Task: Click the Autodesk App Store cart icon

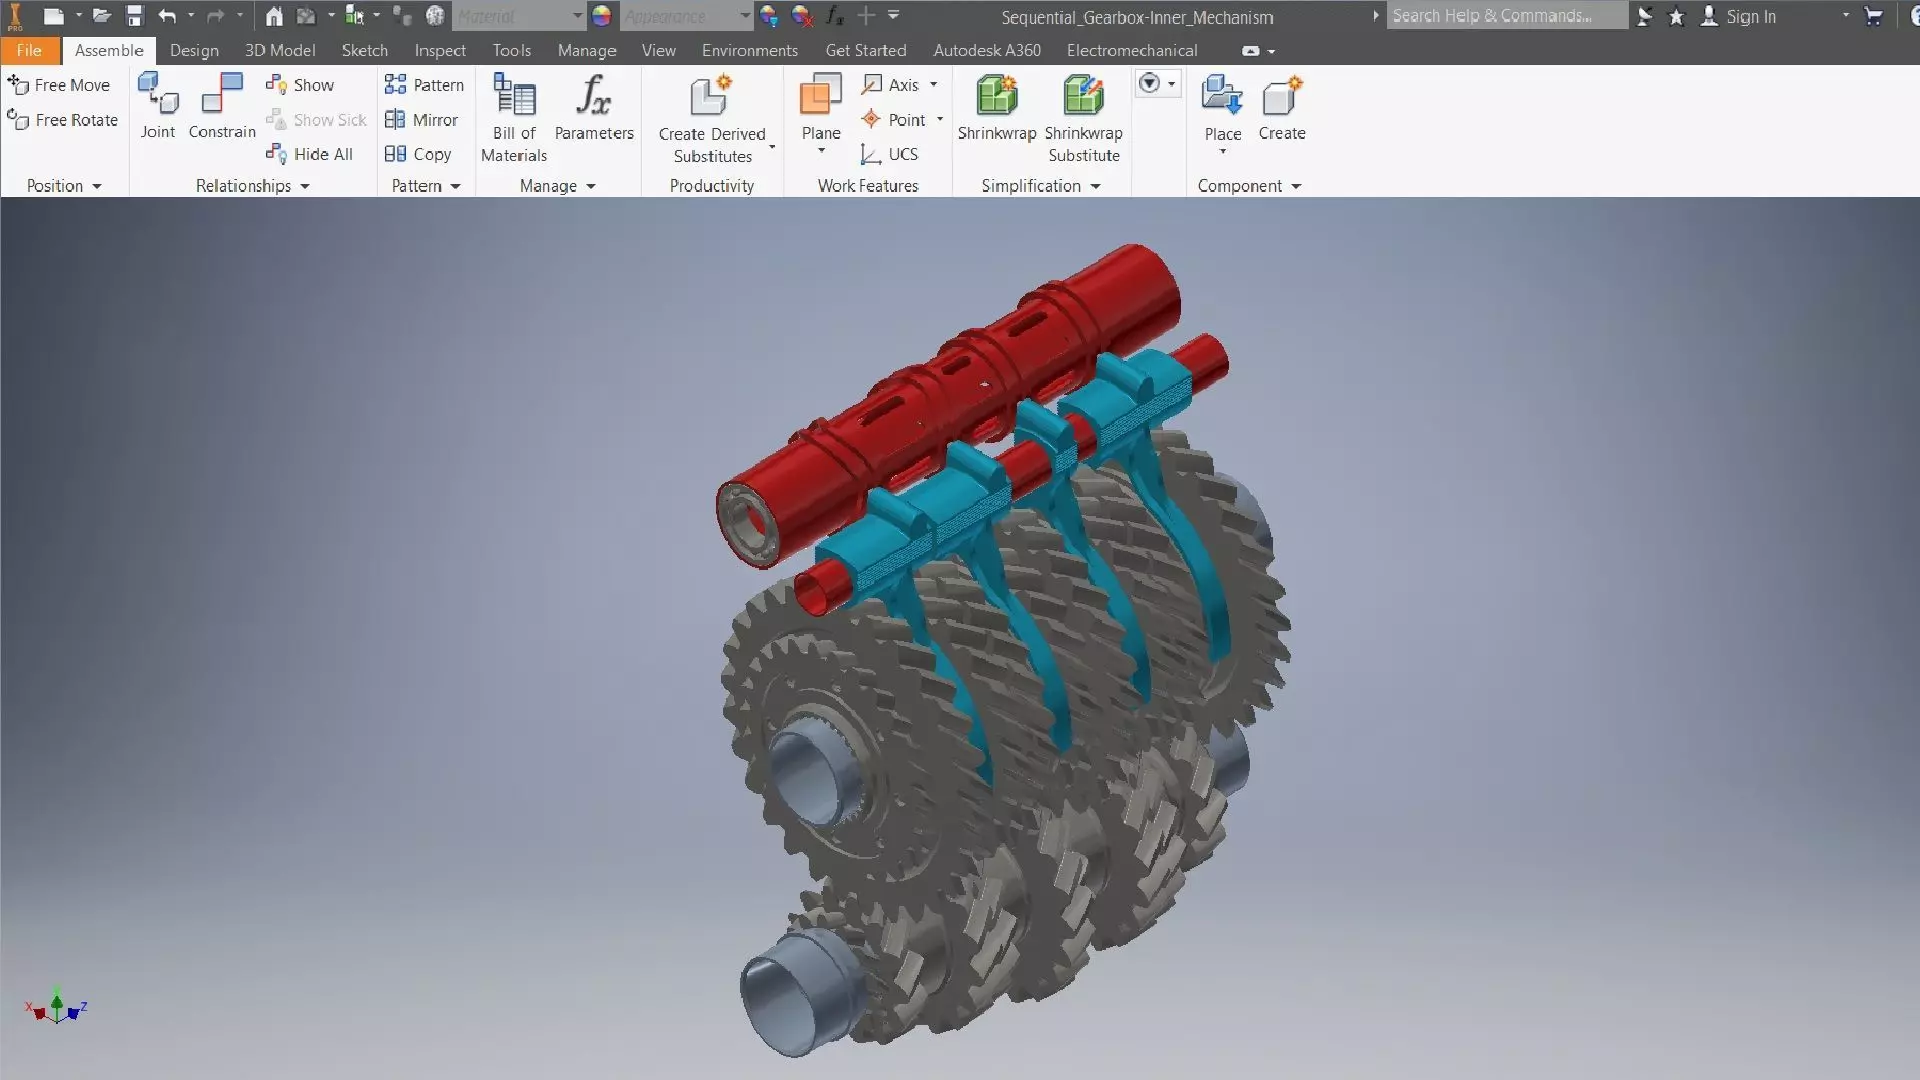Action: [x=1874, y=16]
